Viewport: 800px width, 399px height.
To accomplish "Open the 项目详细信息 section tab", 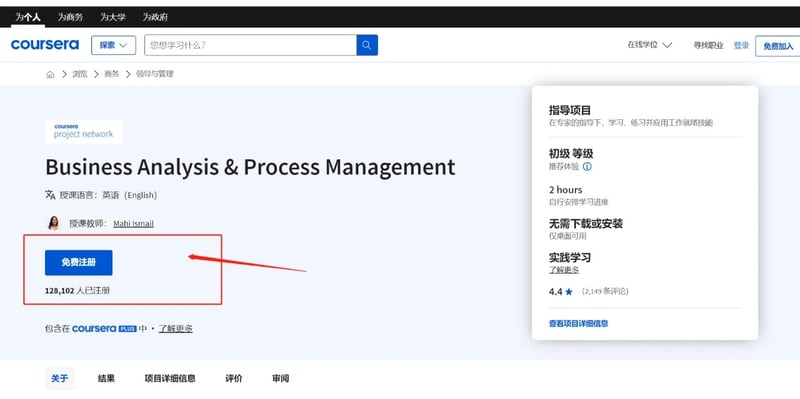I will click(x=170, y=378).
